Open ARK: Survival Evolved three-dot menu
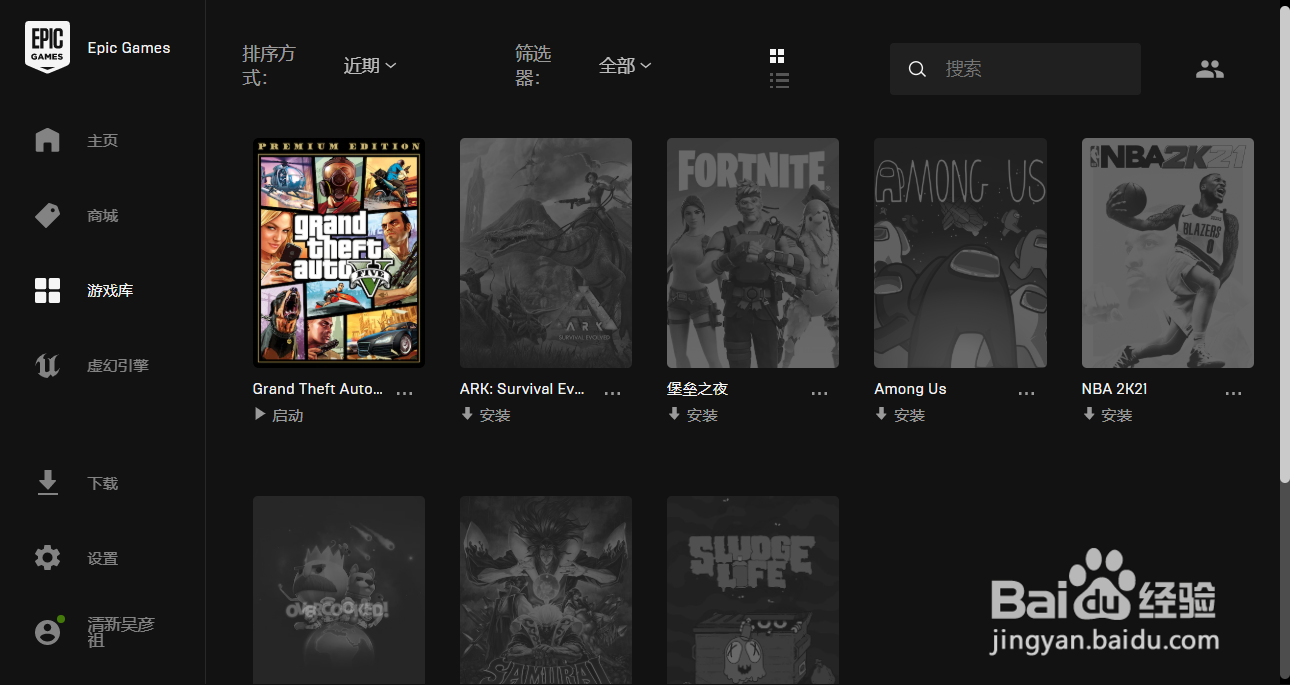The width and height of the screenshot is (1290, 685). pyautogui.click(x=612, y=394)
